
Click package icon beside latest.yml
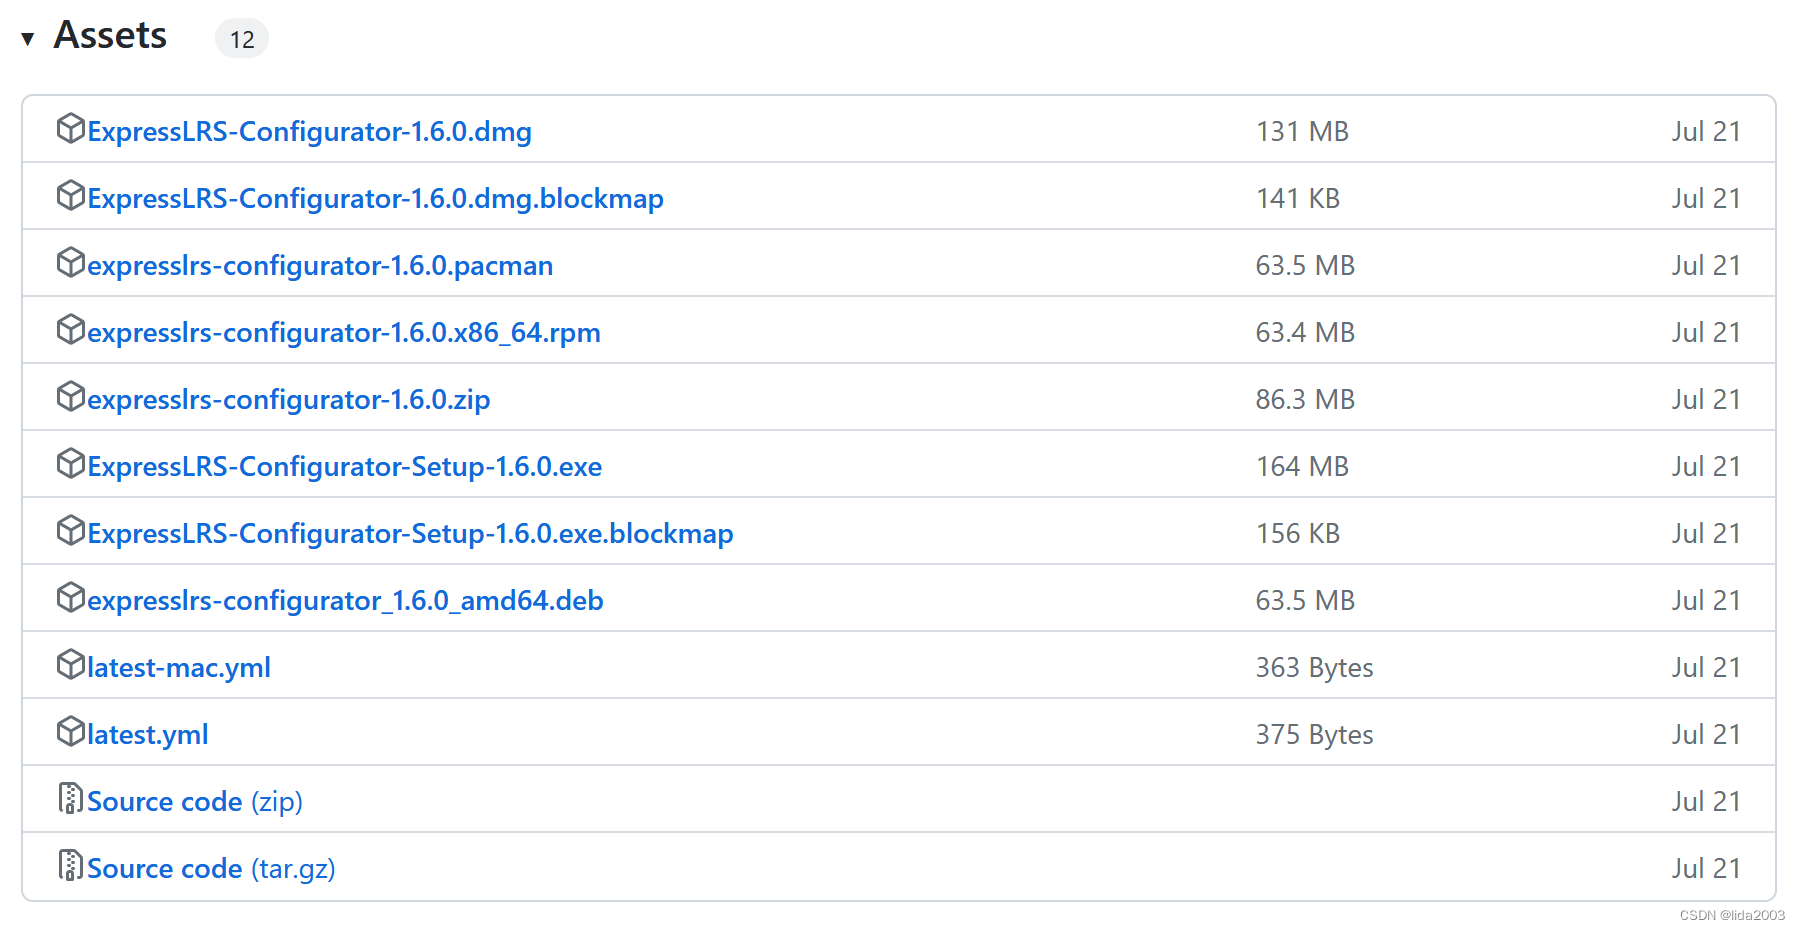point(71,732)
